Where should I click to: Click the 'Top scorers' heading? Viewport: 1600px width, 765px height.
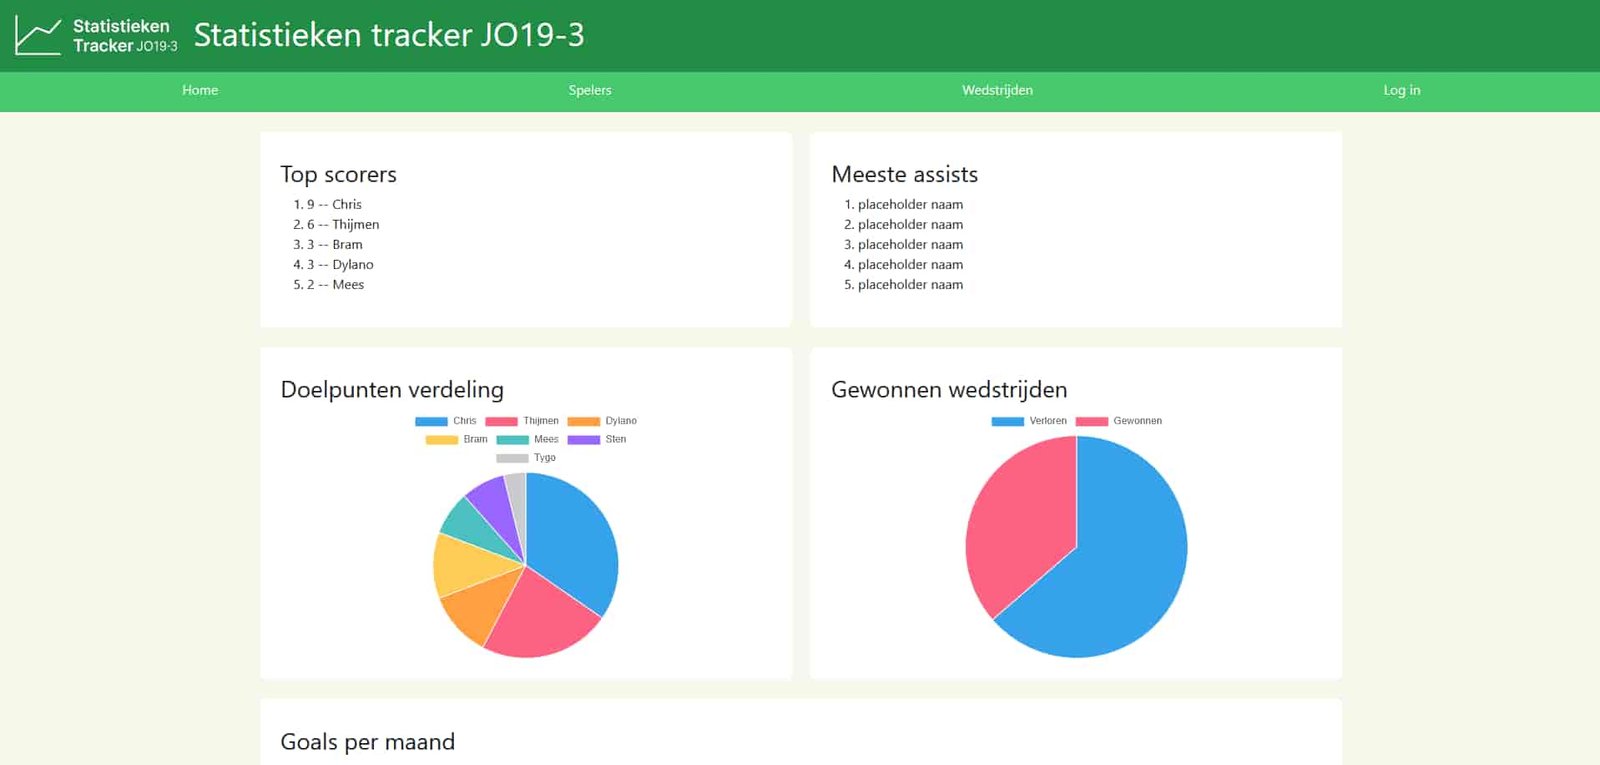coord(338,174)
